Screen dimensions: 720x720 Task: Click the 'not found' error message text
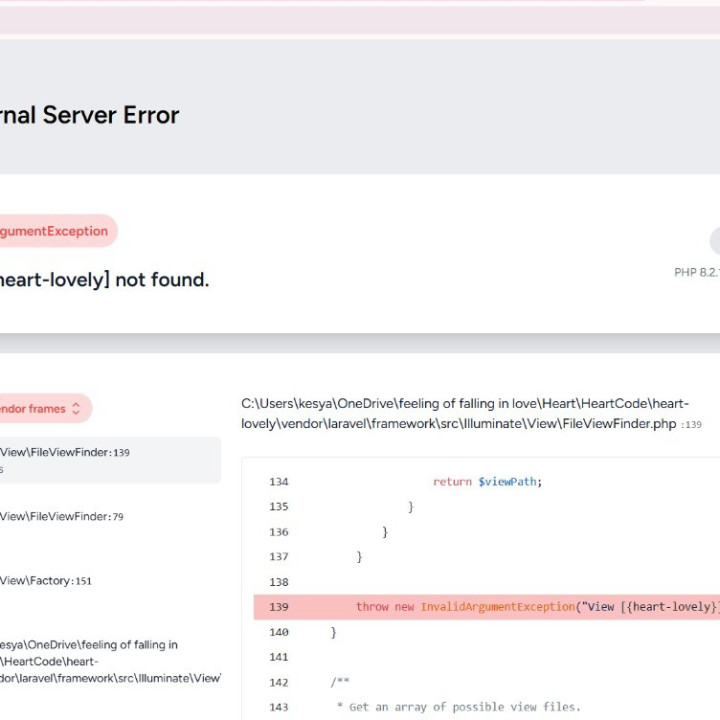(104, 280)
